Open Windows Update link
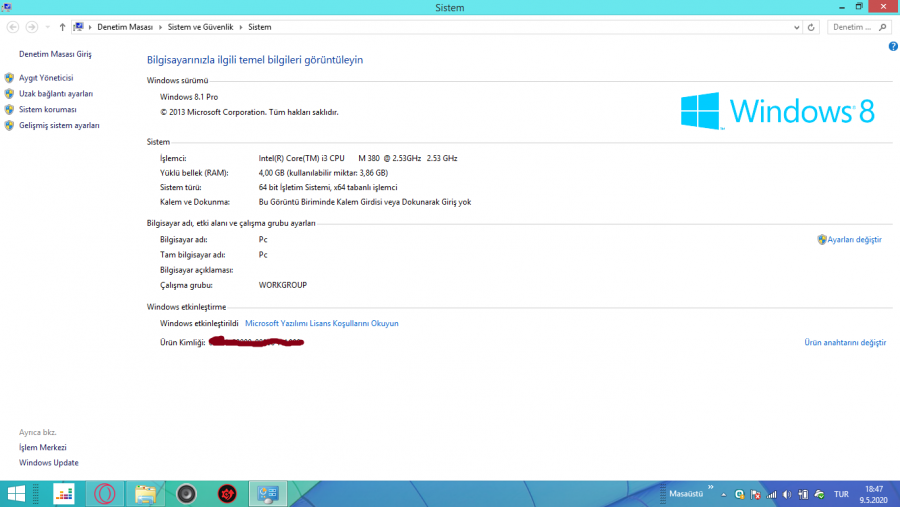 pos(49,462)
